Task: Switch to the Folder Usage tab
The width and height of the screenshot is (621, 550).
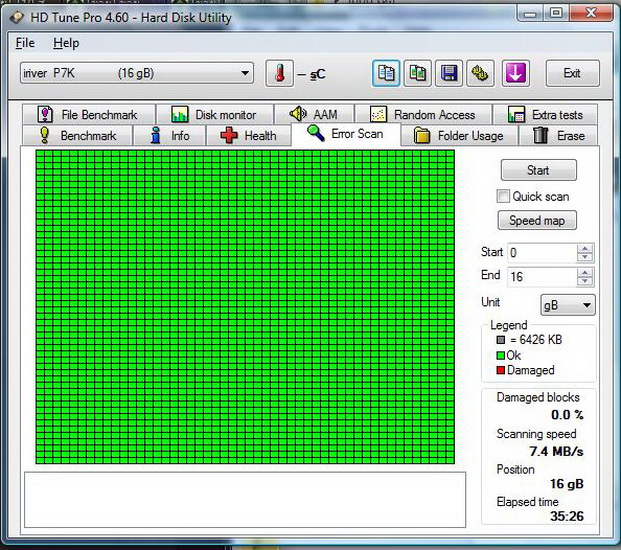Action: tap(457, 135)
